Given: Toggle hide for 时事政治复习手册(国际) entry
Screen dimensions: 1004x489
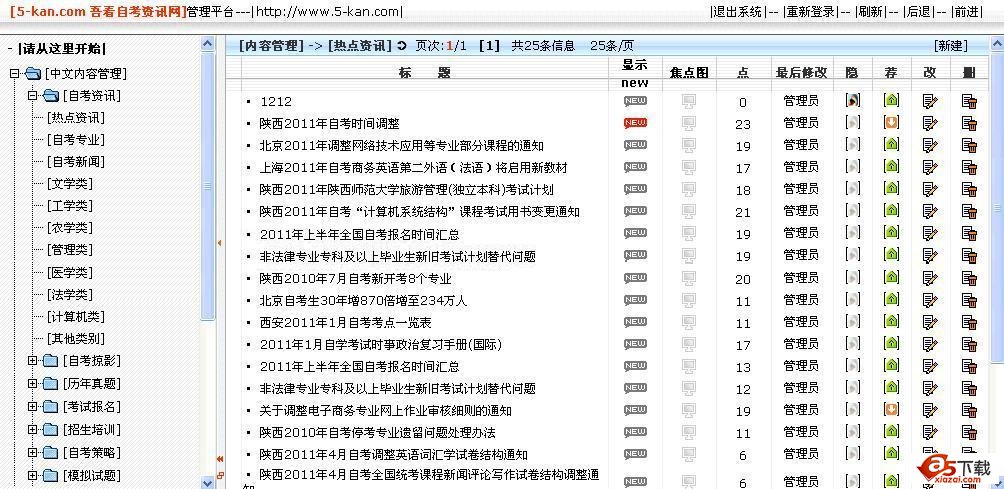Looking at the screenshot, I should (852, 343).
